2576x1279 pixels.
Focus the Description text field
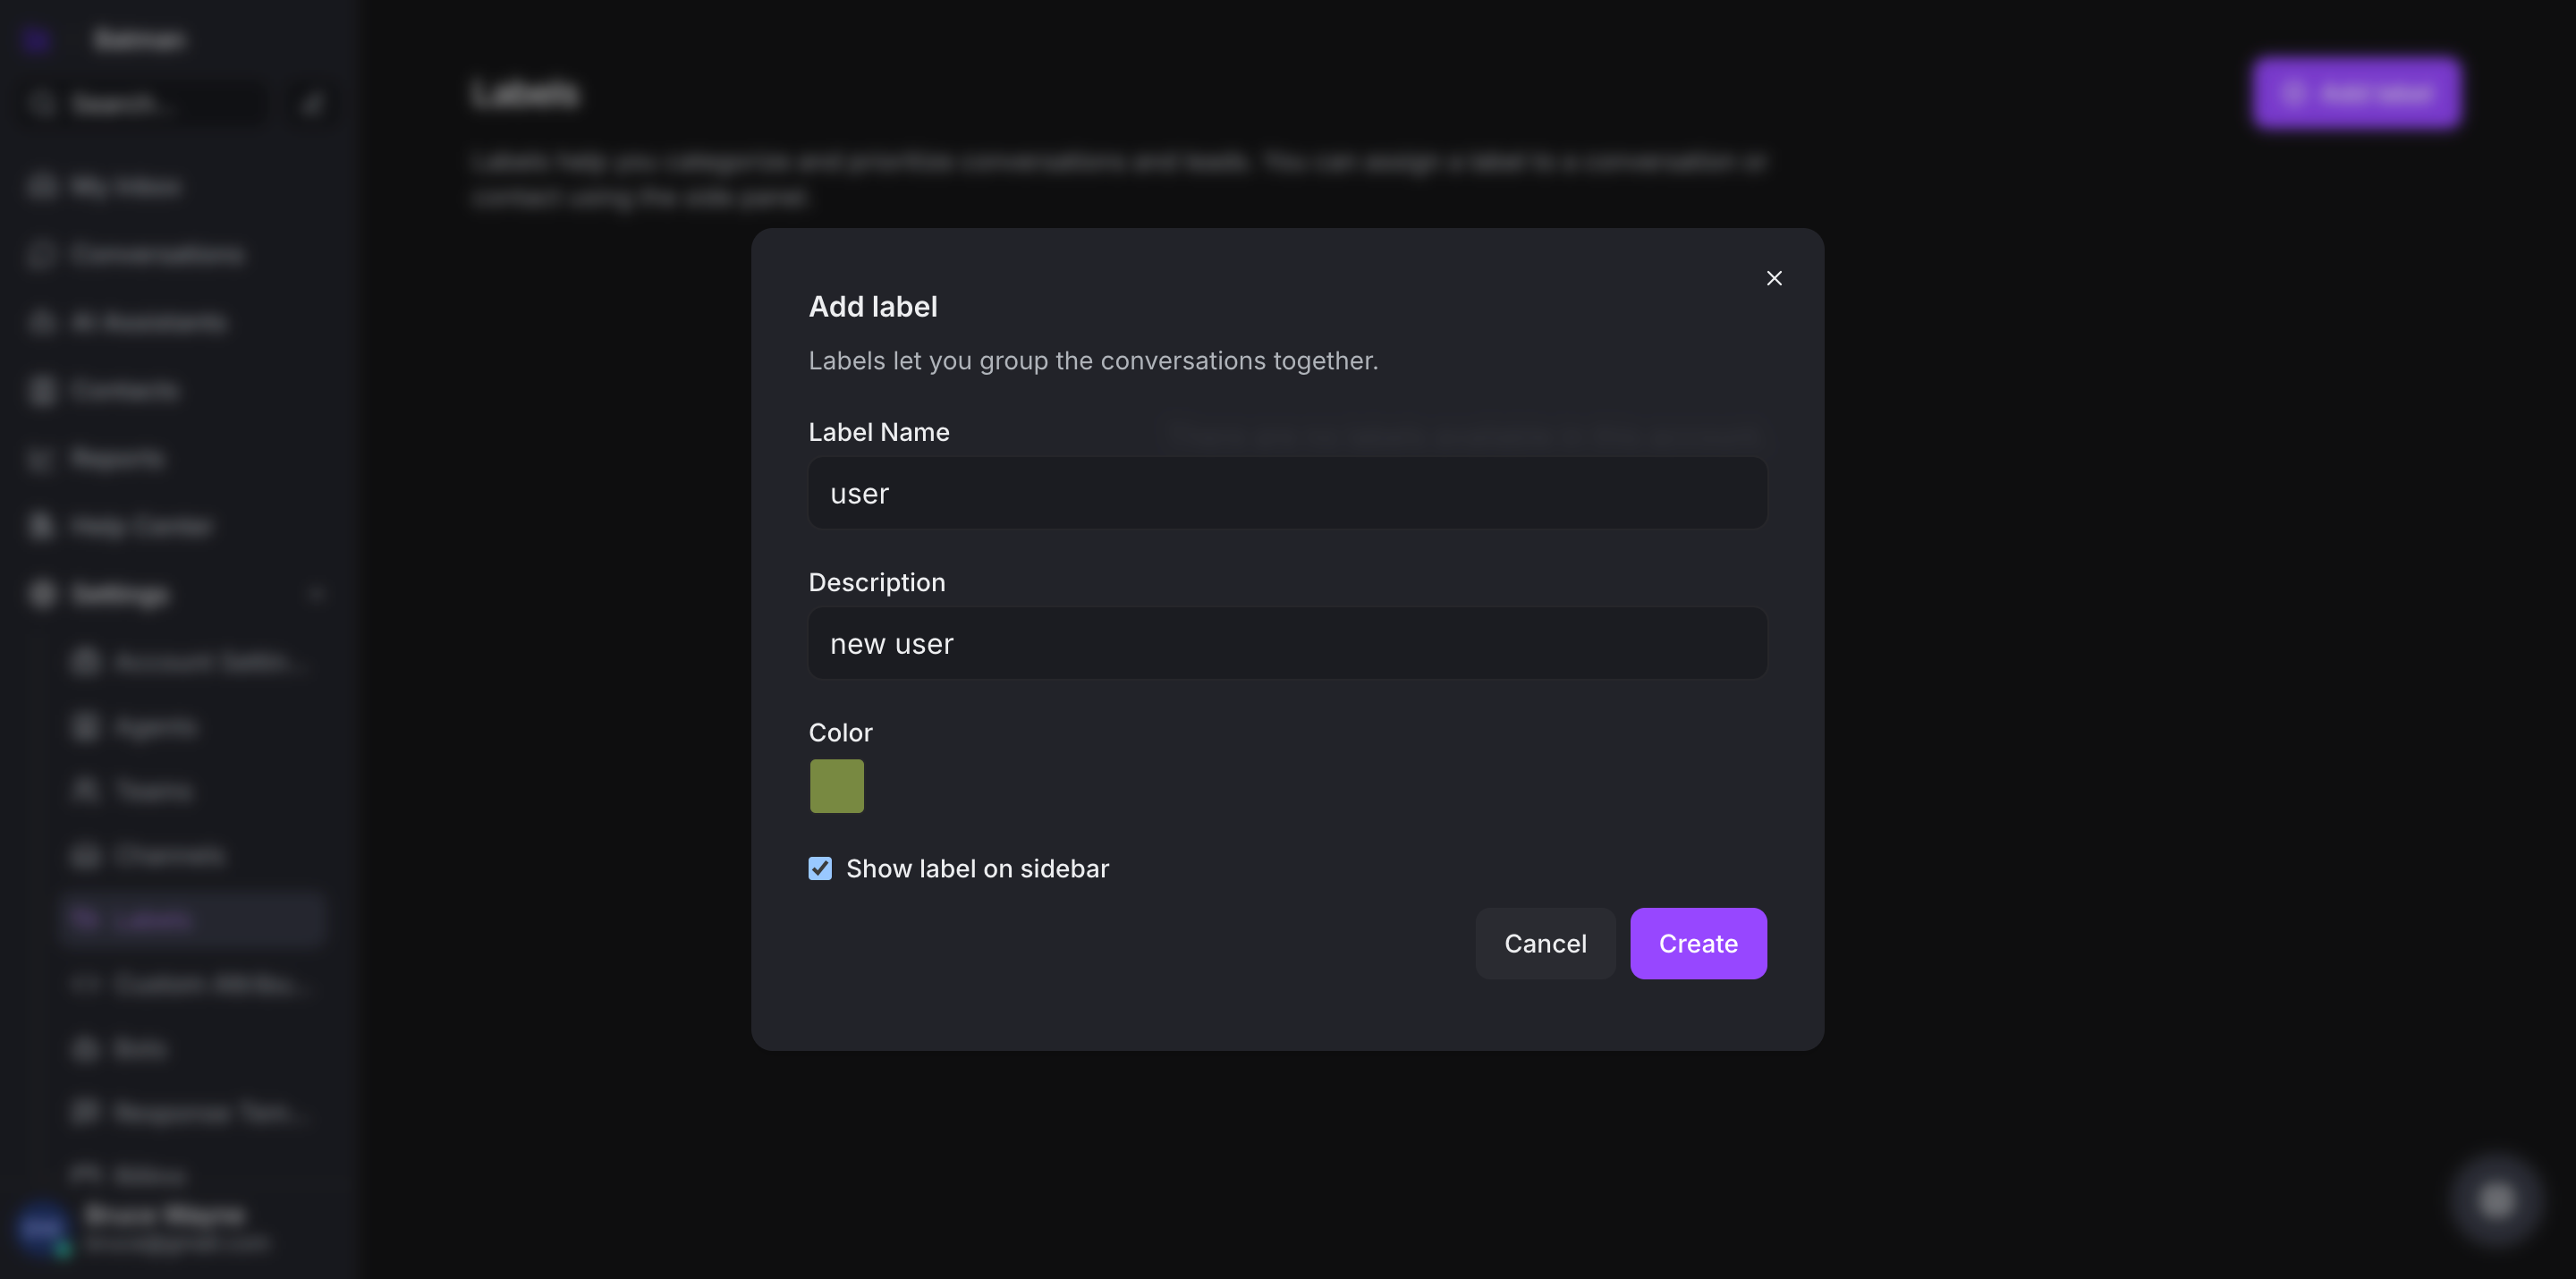point(1287,643)
